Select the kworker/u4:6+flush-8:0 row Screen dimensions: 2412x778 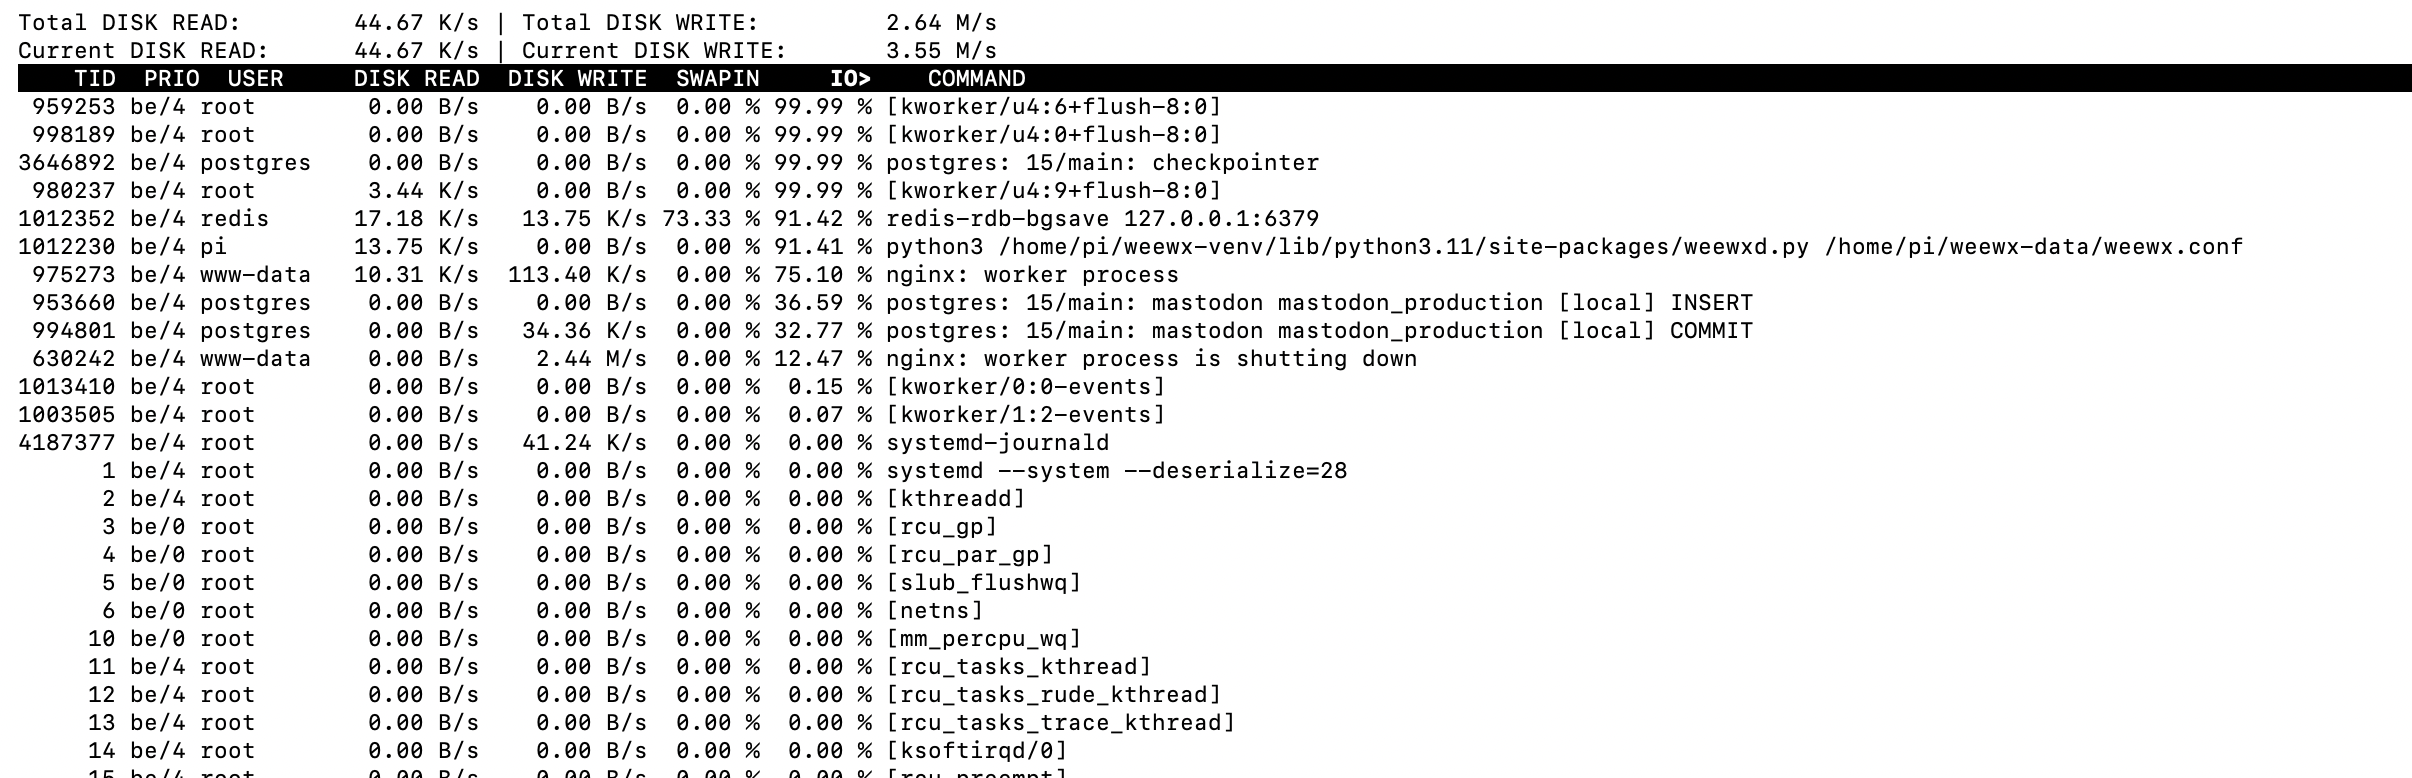coord(1215,107)
